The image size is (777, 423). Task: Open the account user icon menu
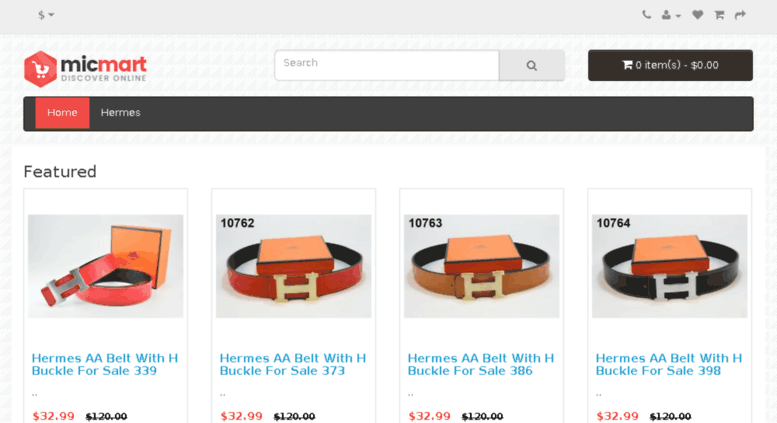671,15
